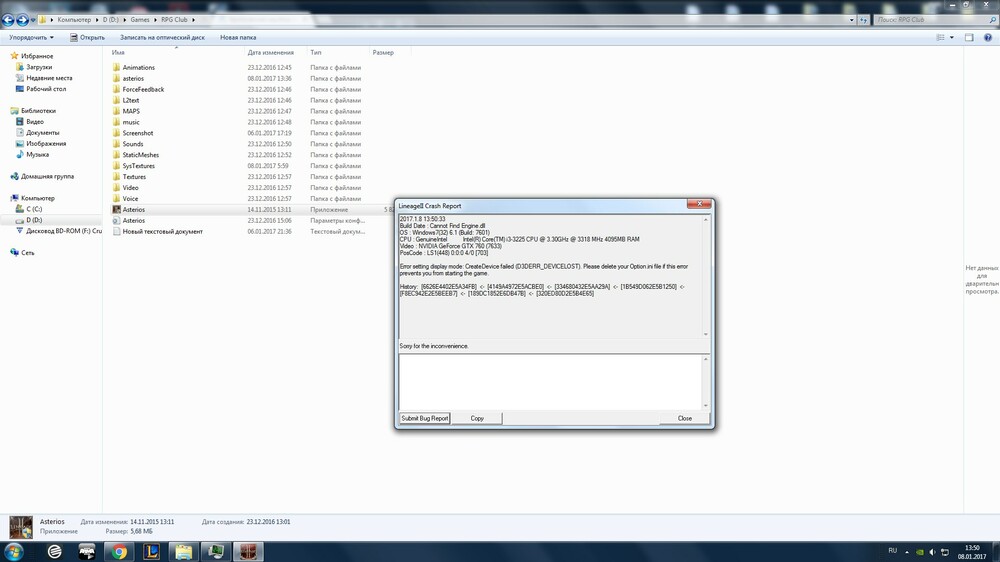Select the music folder

click(x=131, y=122)
